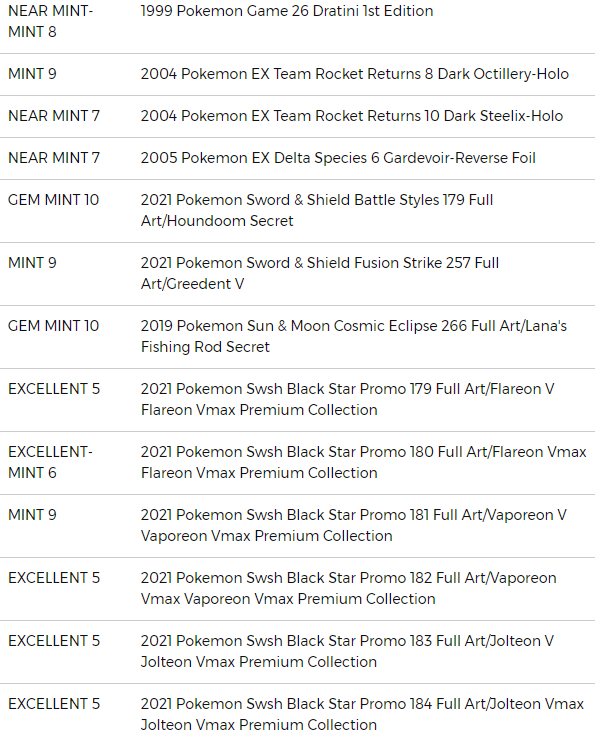Select the 1999 Dratini 1st Edition entry
Image resolution: width=595 pixels, height=735 pixels.
(x=286, y=11)
